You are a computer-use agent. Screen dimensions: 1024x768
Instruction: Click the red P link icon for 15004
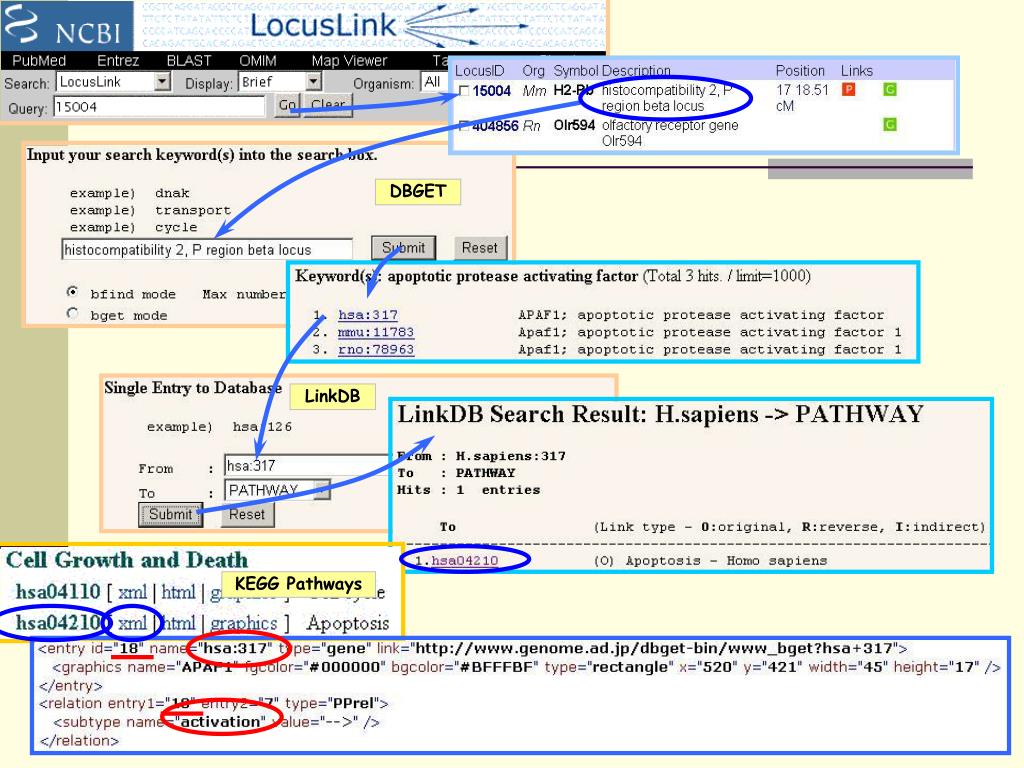pyautogui.click(x=848, y=89)
